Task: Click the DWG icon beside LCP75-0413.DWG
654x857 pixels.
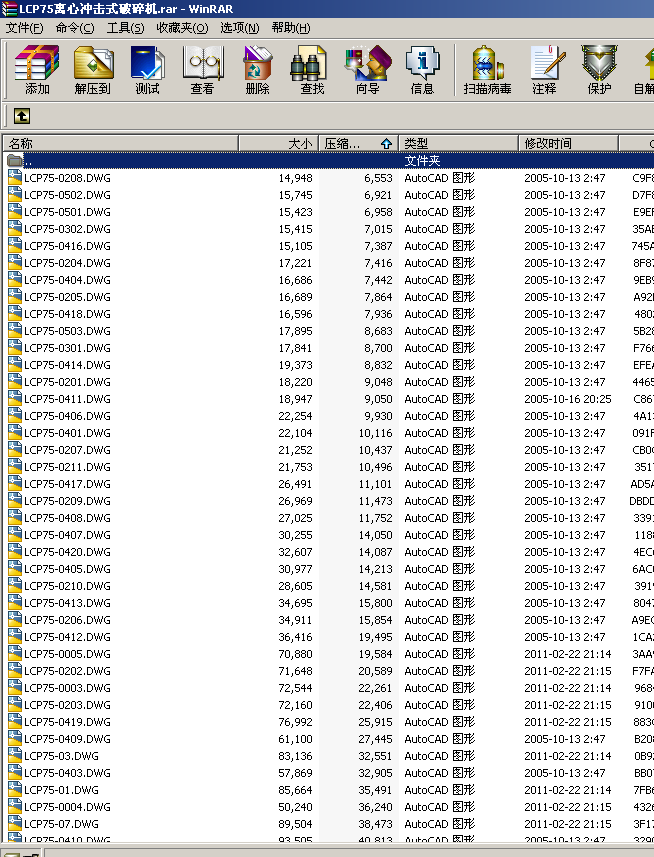Action: 15,603
